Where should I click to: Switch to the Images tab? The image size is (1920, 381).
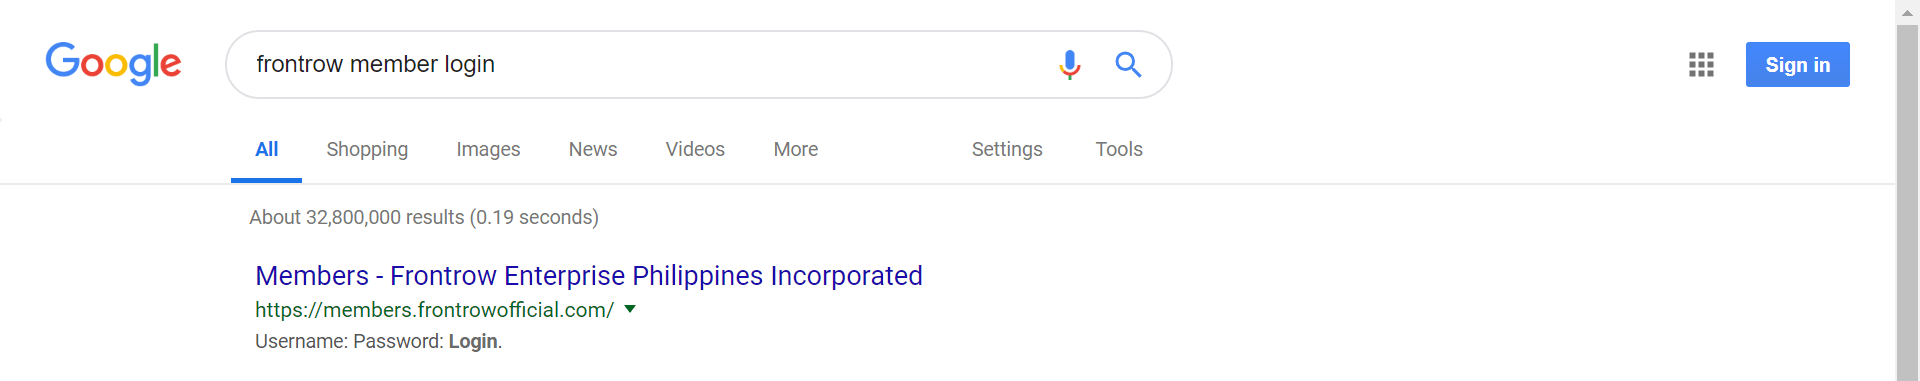coord(488,149)
